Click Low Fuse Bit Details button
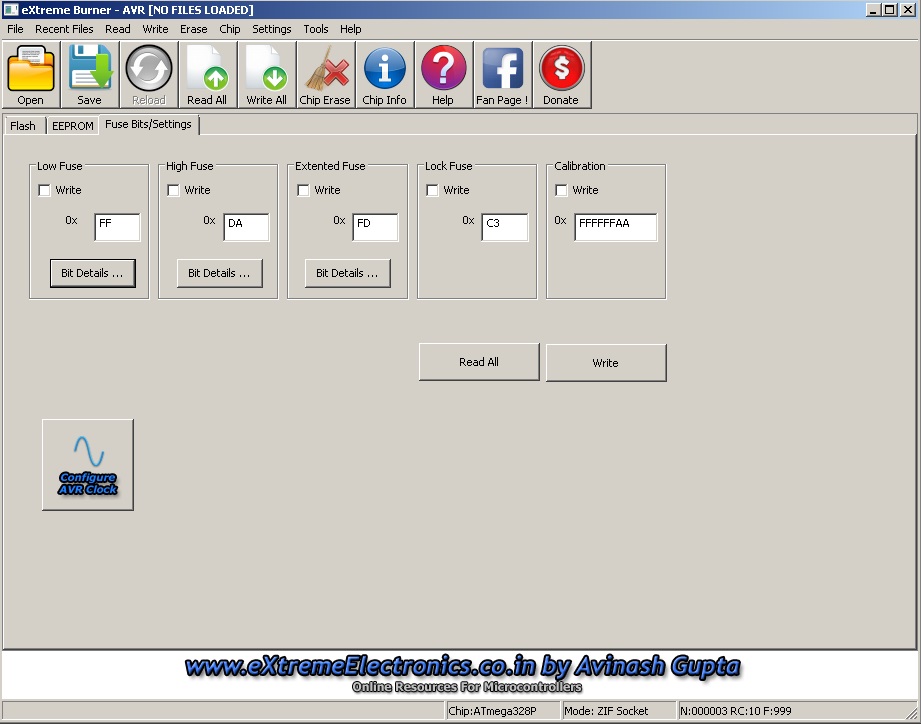The image size is (921, 724). 93,273
